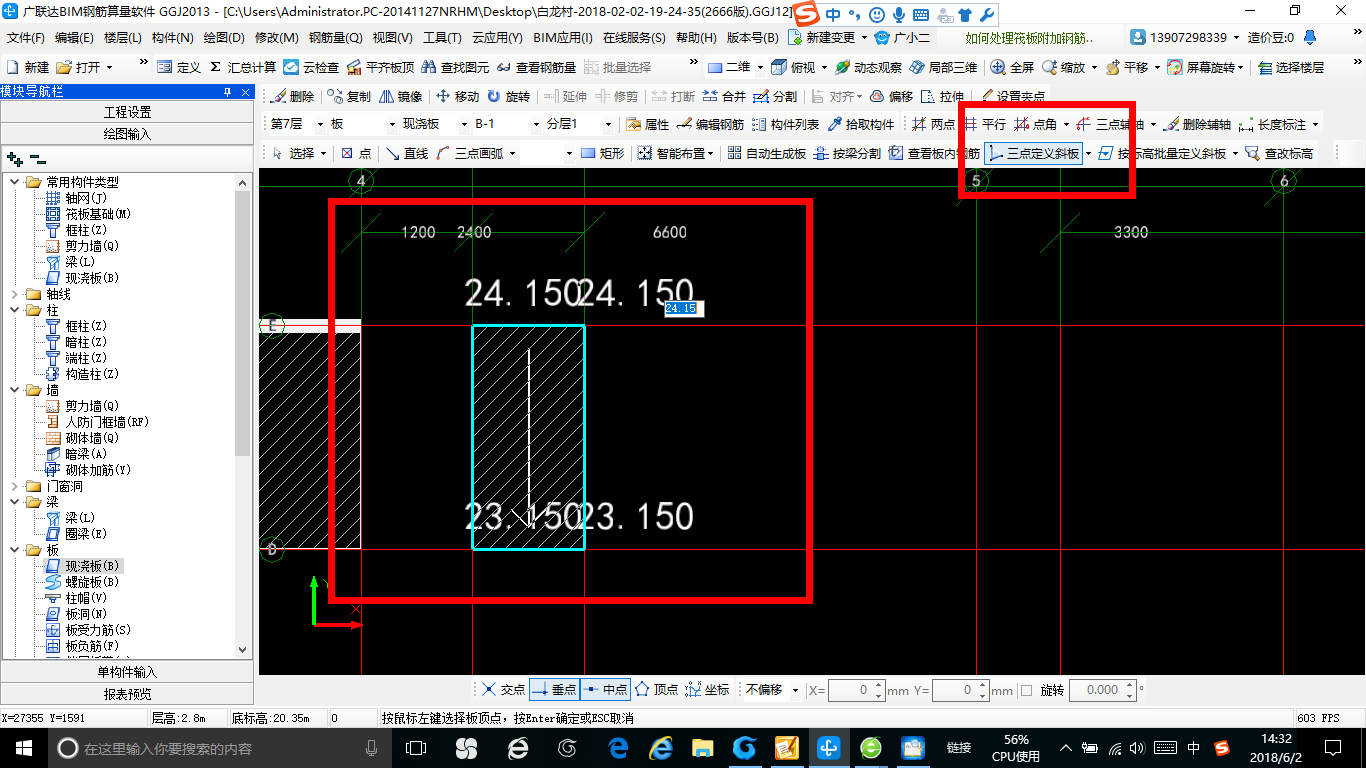Toggle 顶点 vertex snap
Image resolution: width=1366 pixels, height=768 pixels.
click(x=656, y=690)
